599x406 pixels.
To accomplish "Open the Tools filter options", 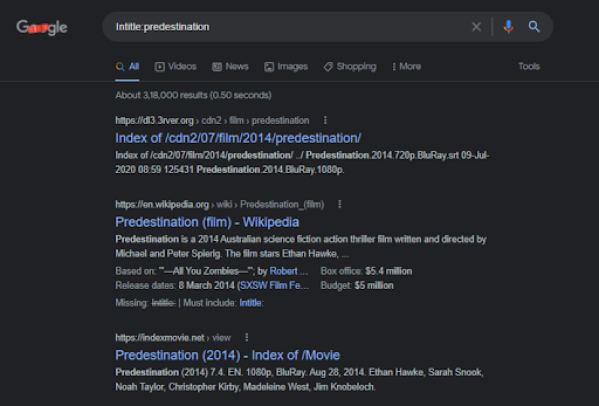I will (529, 66).
